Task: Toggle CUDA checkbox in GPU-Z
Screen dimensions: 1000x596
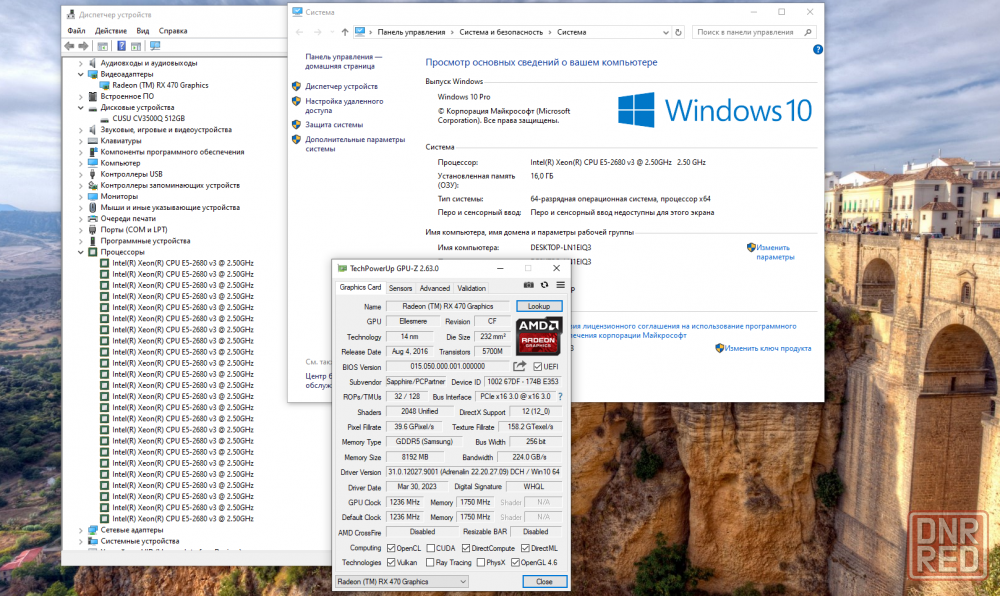Action: tap(431, 548)
